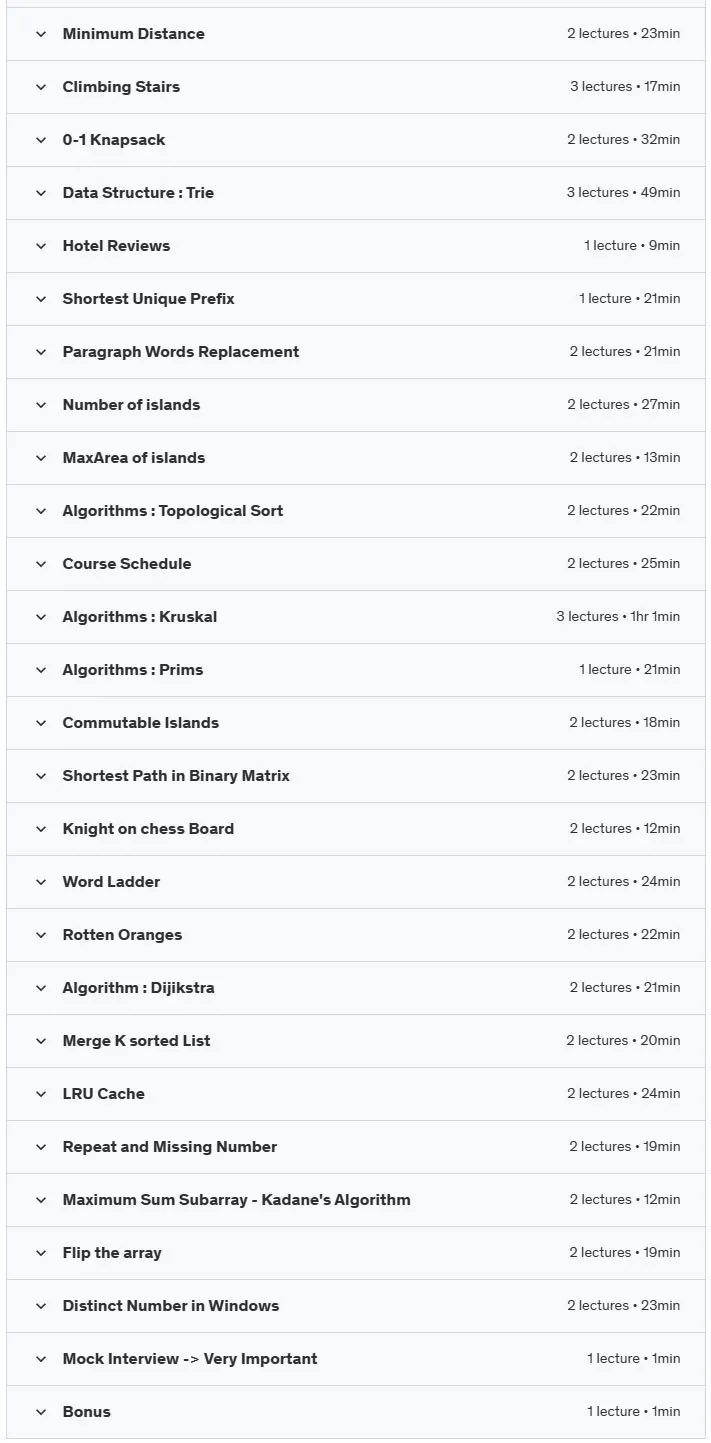Open Course Schedule section title
The width and height of the screenshot is (711, 1443).
click(127, 564)
